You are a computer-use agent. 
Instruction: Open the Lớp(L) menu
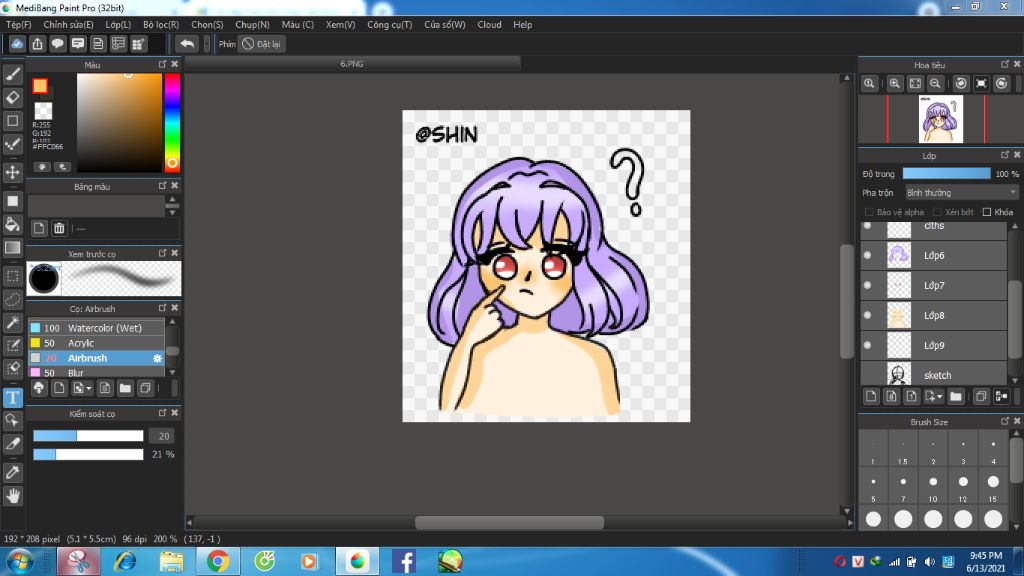(118, 25)
